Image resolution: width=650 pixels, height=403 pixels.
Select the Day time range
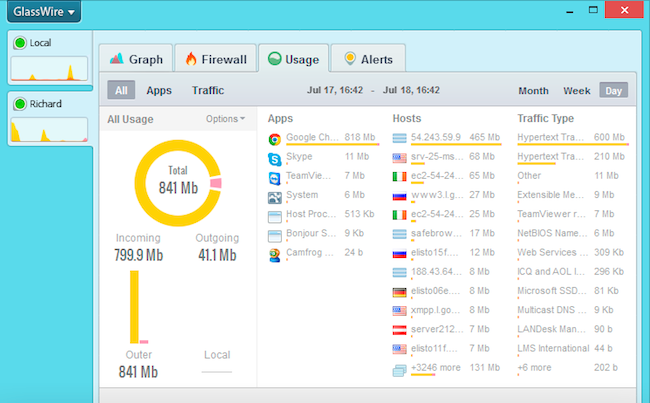[x=613, y=91]
